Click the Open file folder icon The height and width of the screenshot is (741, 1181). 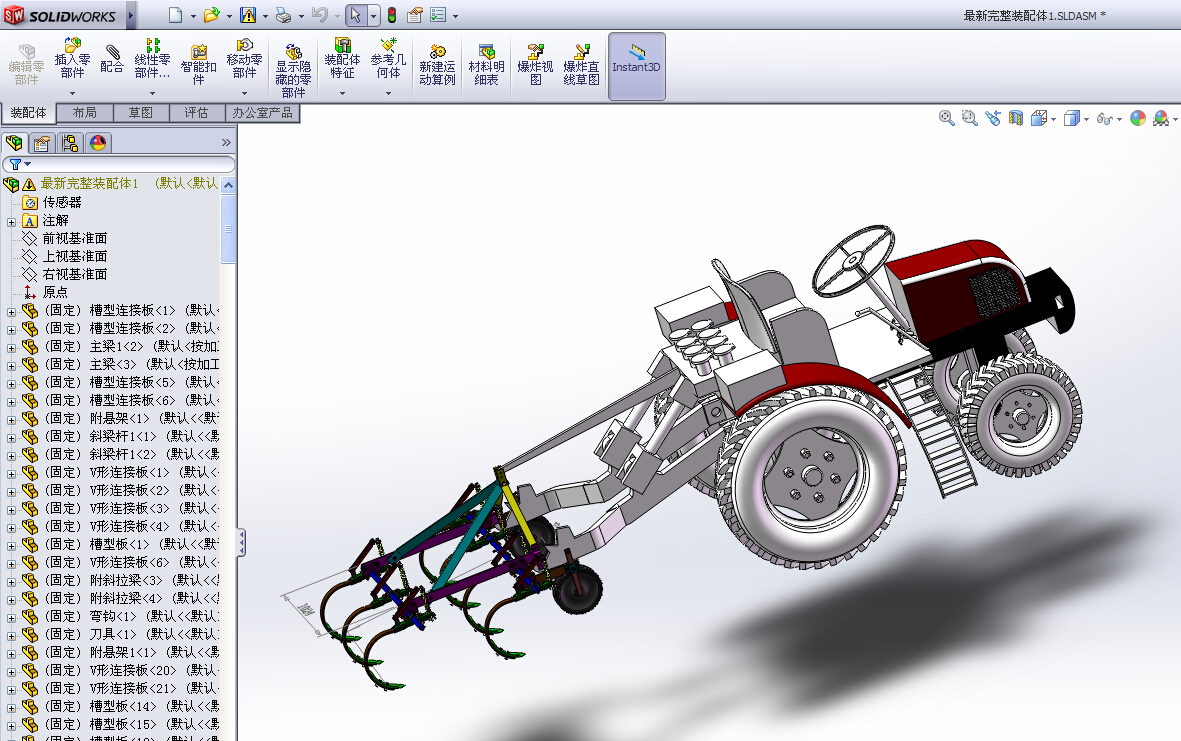click(212, 15)
